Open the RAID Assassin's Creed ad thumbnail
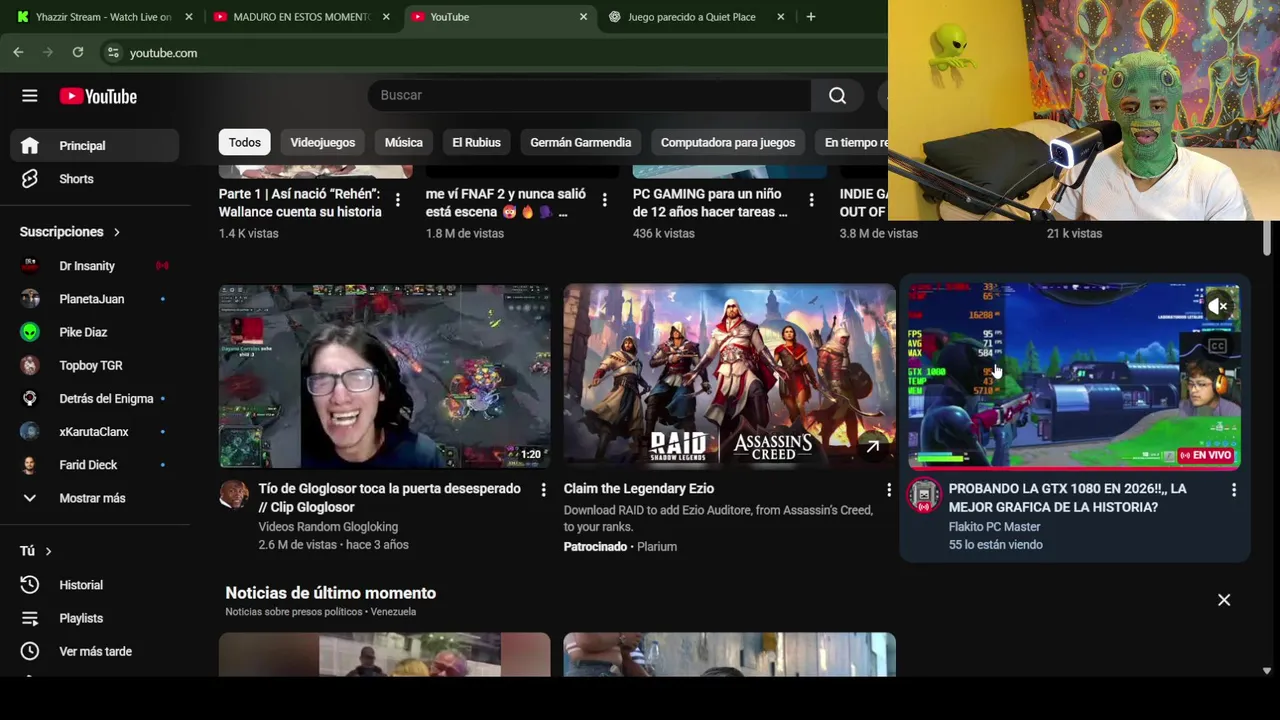The image size is (1280, 720). pos(729,376)
